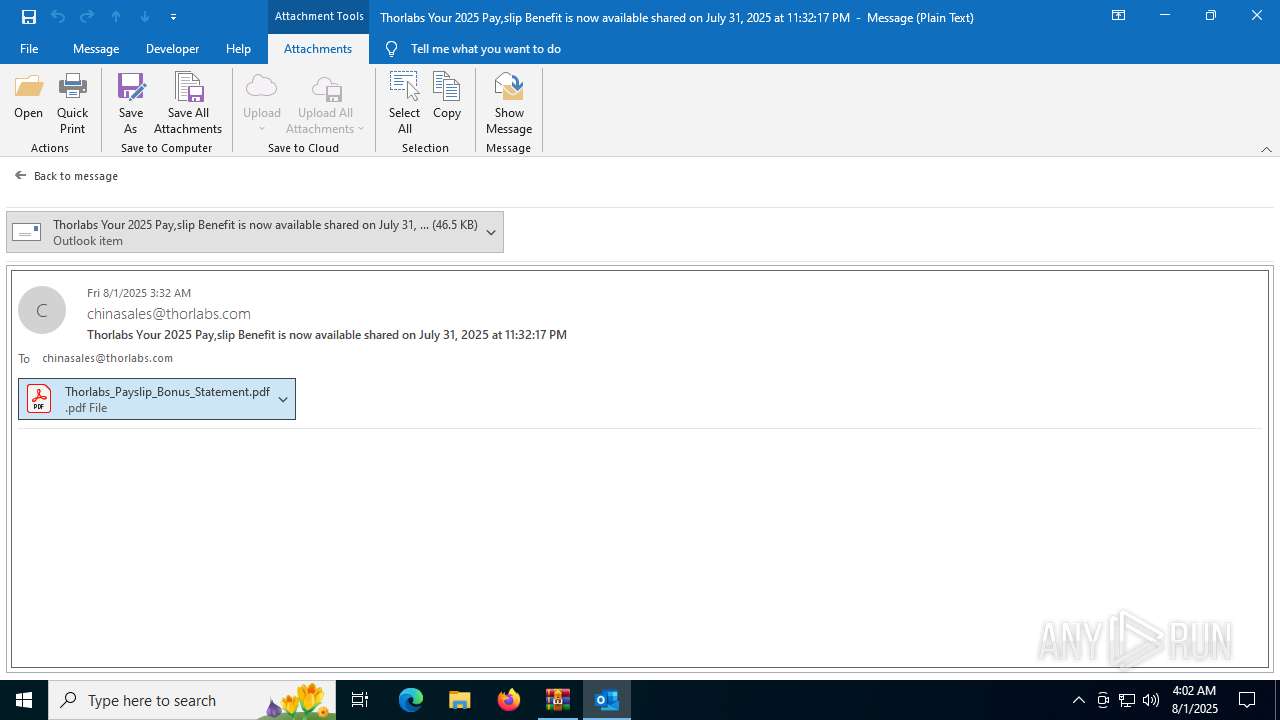The height and width of the screenshot is (720, 1280).
Task: Launch Firefox from taskbar
Action: 509,700
